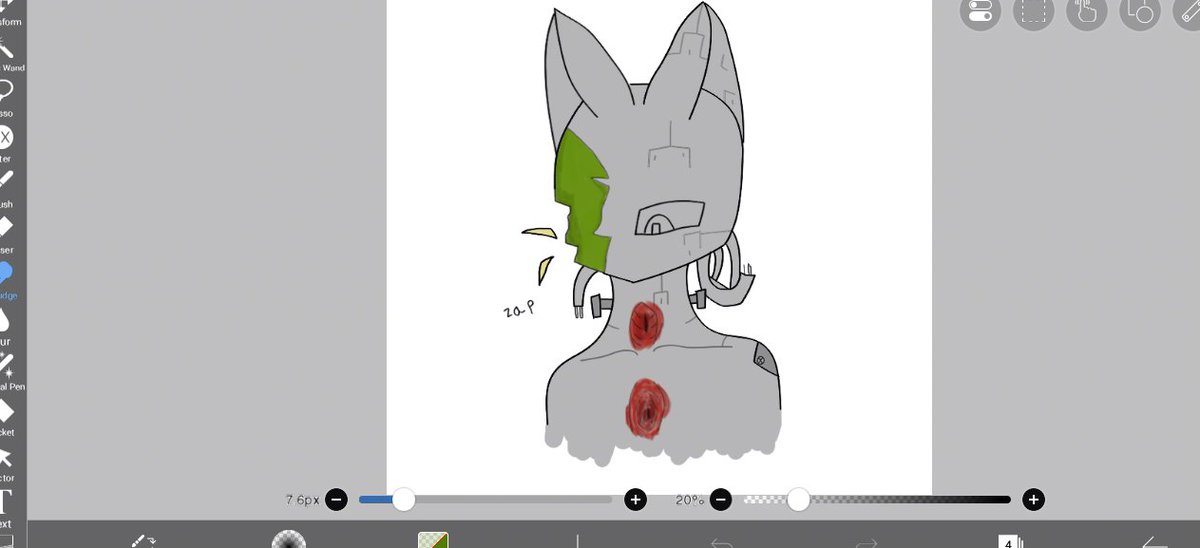Select the highlighted Smudge tool
The height and width of the screenshot is (548, 1200).
coord(8,279)
